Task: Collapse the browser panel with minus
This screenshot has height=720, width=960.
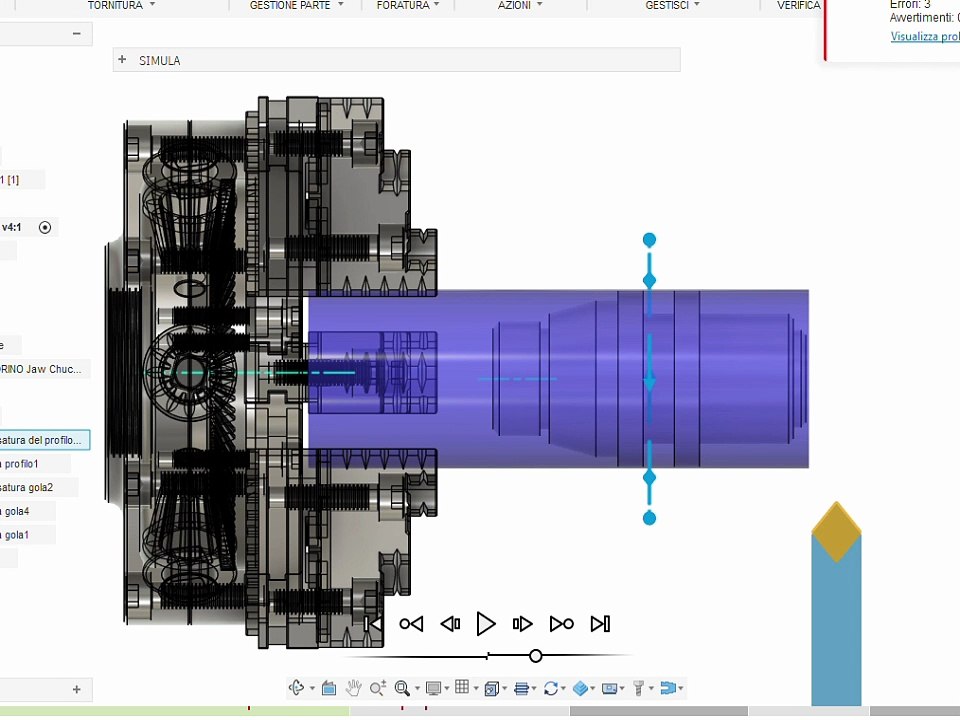Action: [x=77, y=34]
